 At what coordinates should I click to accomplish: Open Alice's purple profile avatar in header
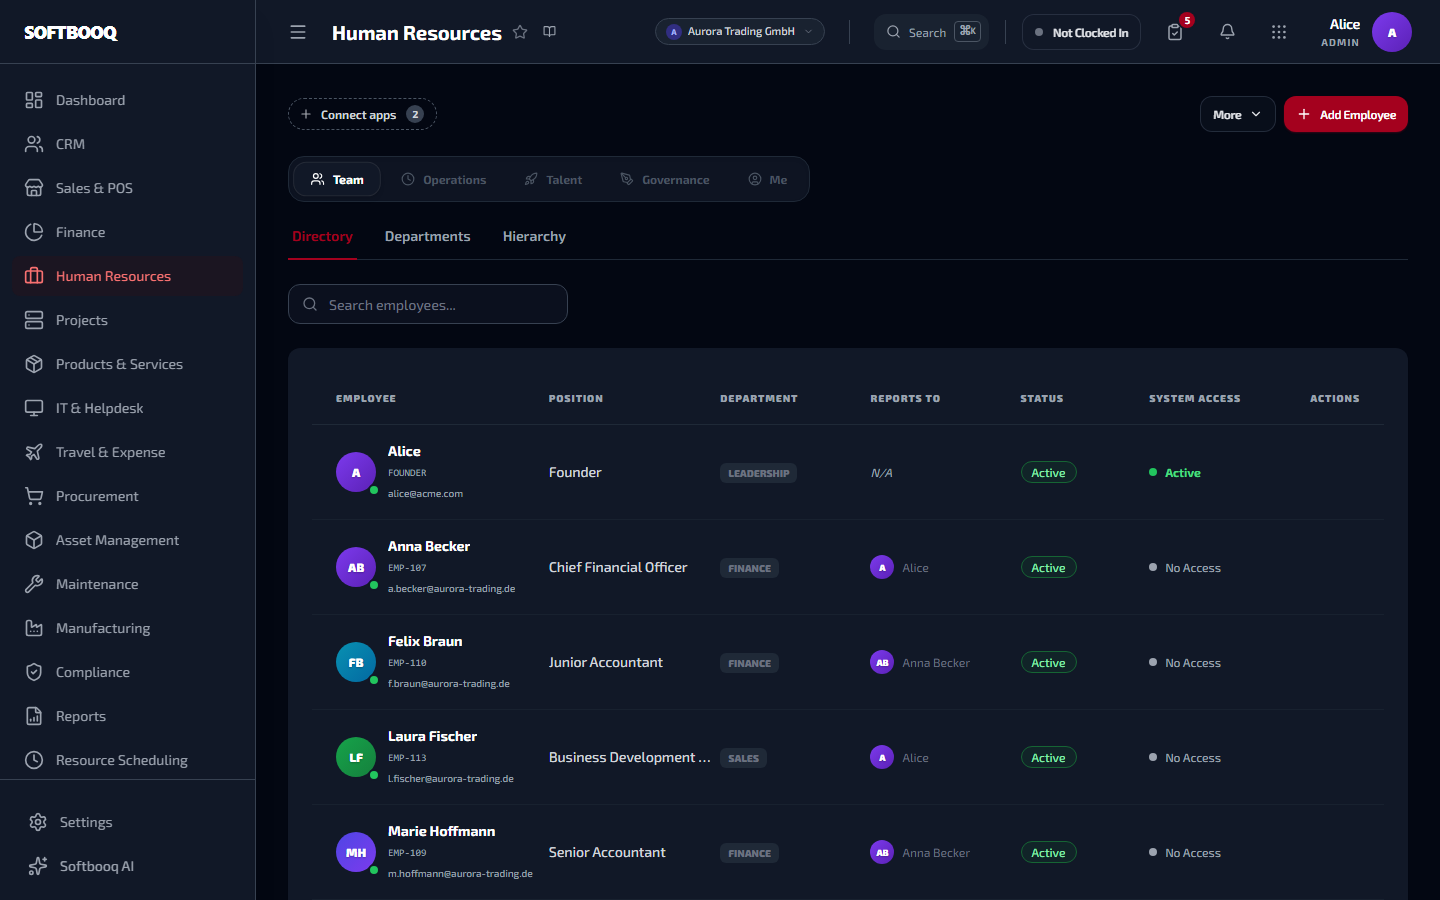coord(1392,32)
